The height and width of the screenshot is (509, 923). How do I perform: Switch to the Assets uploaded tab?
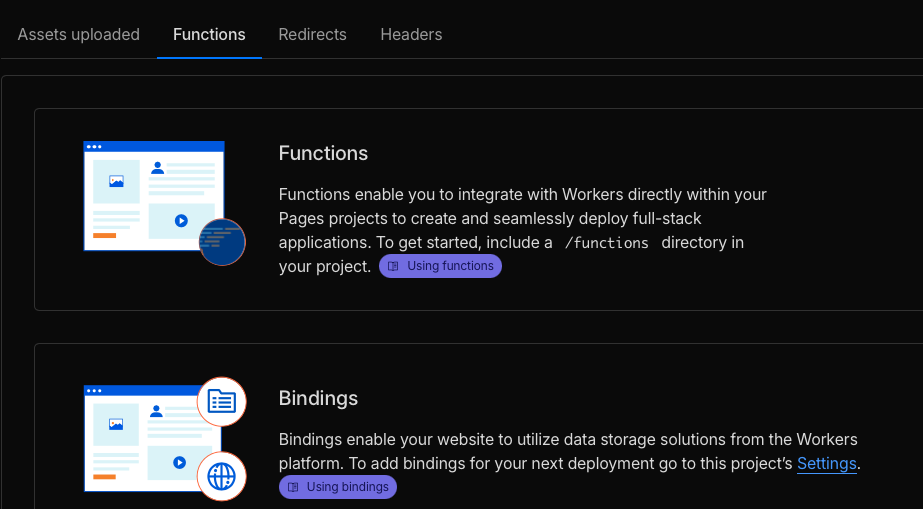(78, 34)
